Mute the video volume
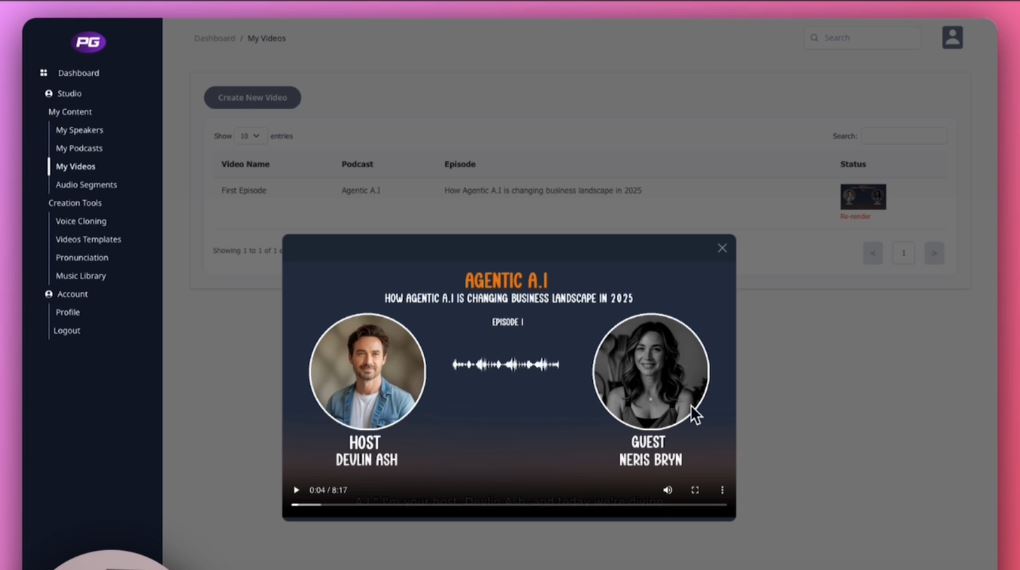 668,490
